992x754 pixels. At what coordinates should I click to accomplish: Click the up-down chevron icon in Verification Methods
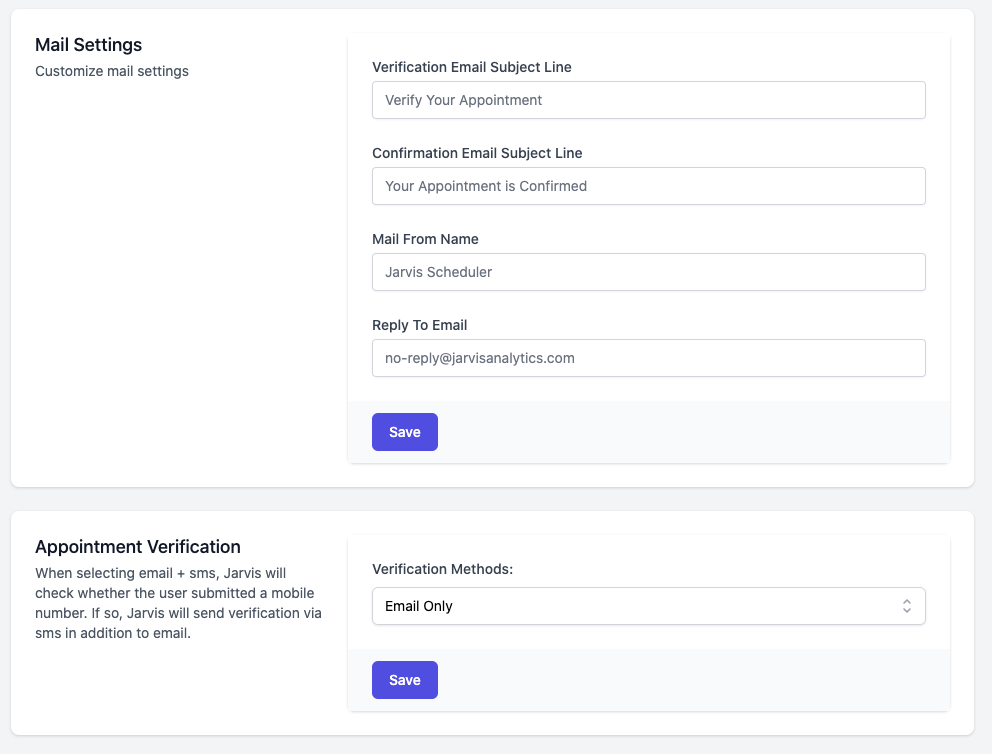907,606
